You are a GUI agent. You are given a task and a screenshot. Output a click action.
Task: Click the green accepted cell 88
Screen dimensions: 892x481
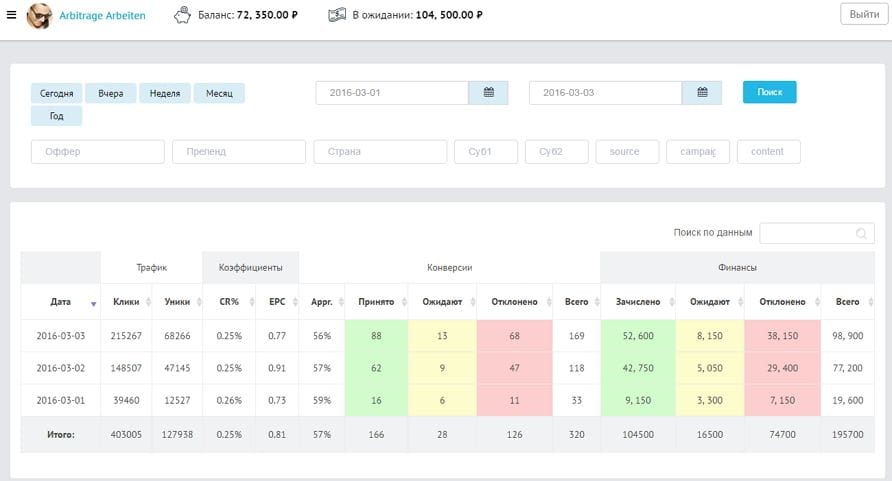pyautogui.click(x=376, y=336)
